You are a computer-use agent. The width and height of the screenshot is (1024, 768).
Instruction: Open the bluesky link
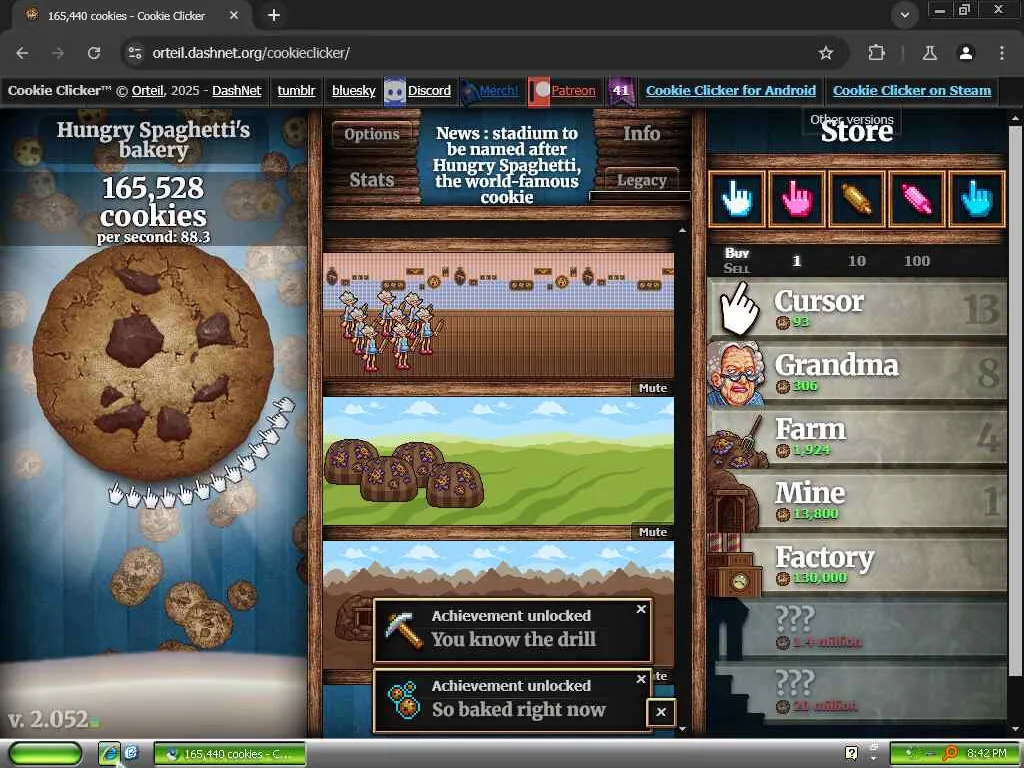tap(353, 91)
